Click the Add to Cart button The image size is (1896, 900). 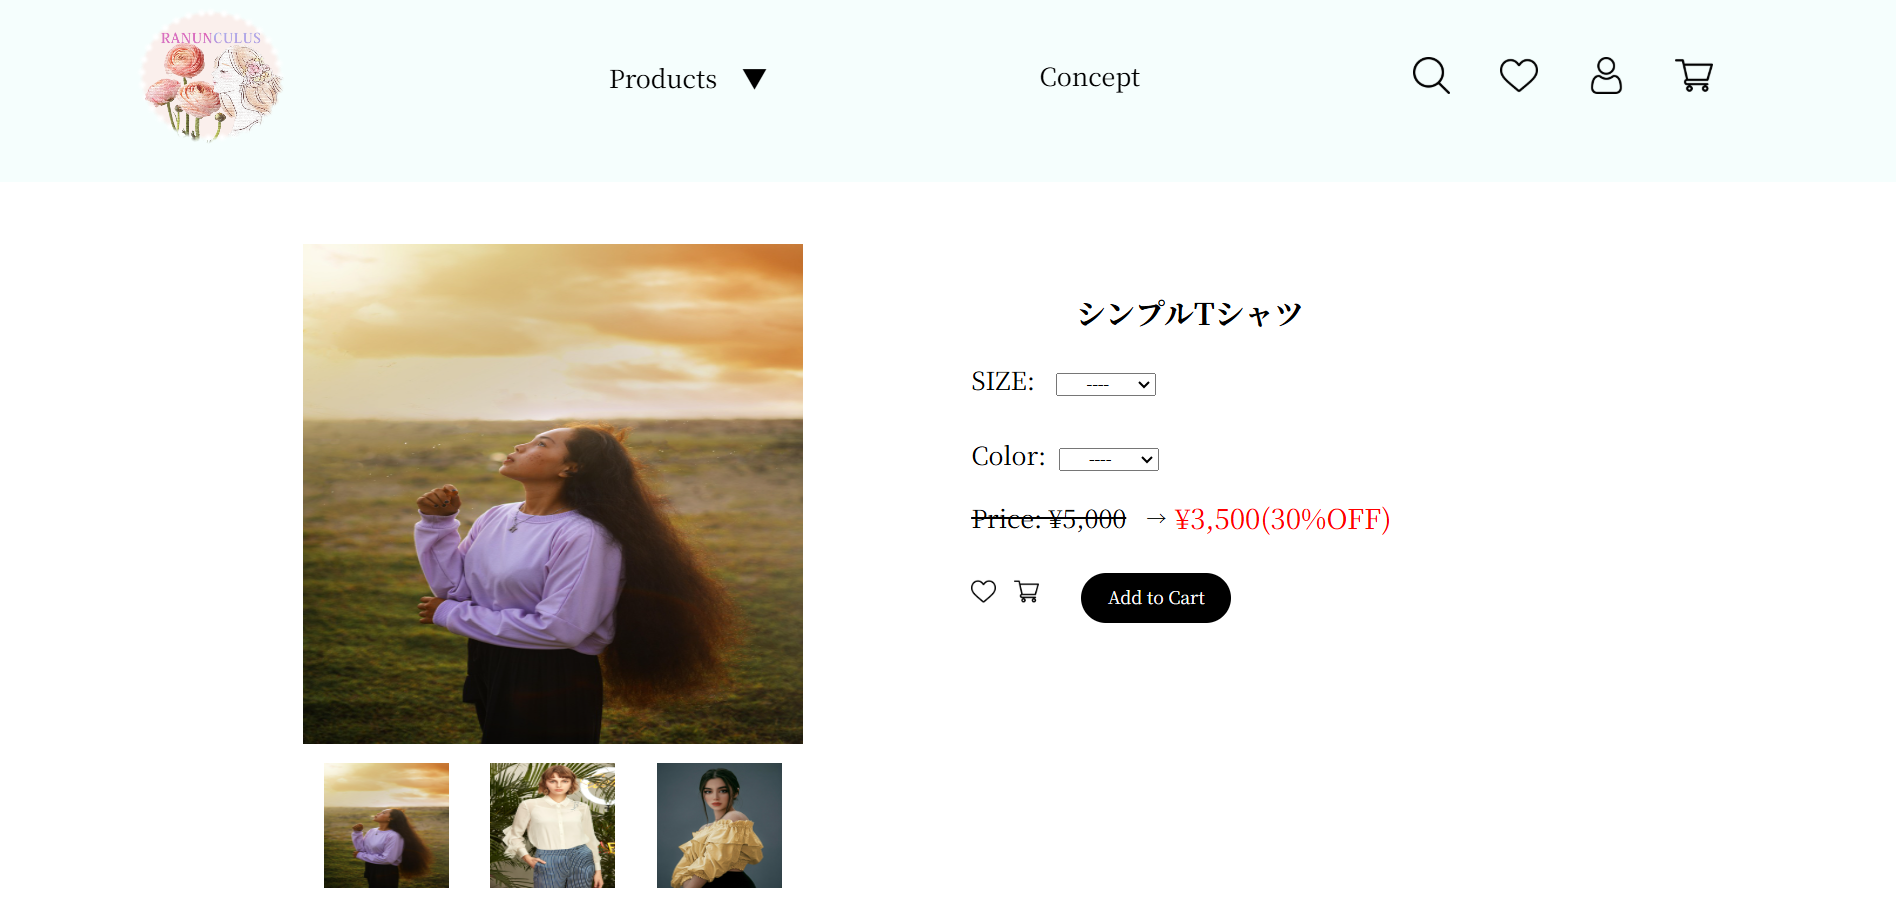[1156, 598]
